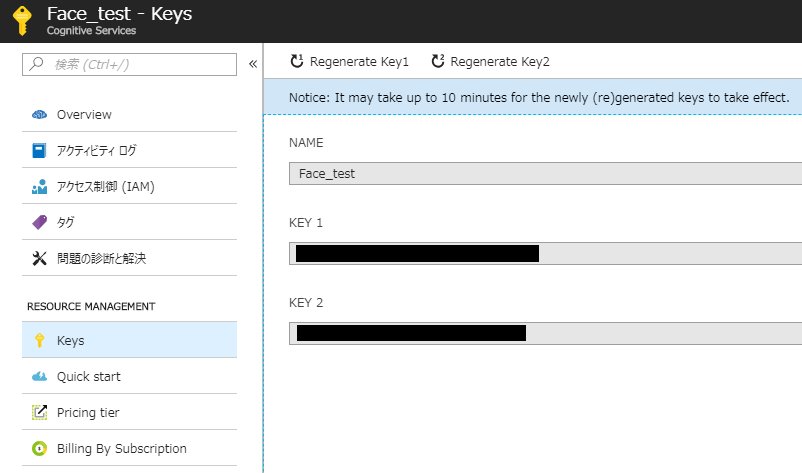Click the NAME label

click(x=306, y=143)
